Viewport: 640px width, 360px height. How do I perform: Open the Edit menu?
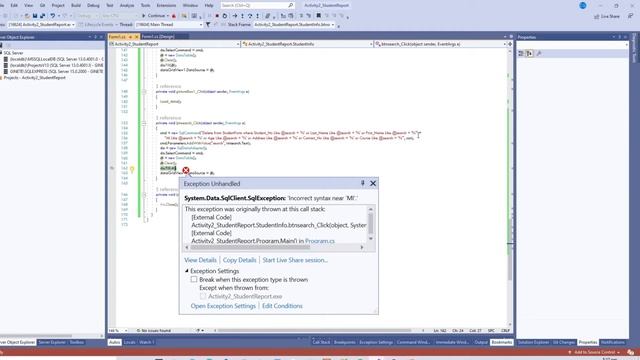[x=14, y=6]
